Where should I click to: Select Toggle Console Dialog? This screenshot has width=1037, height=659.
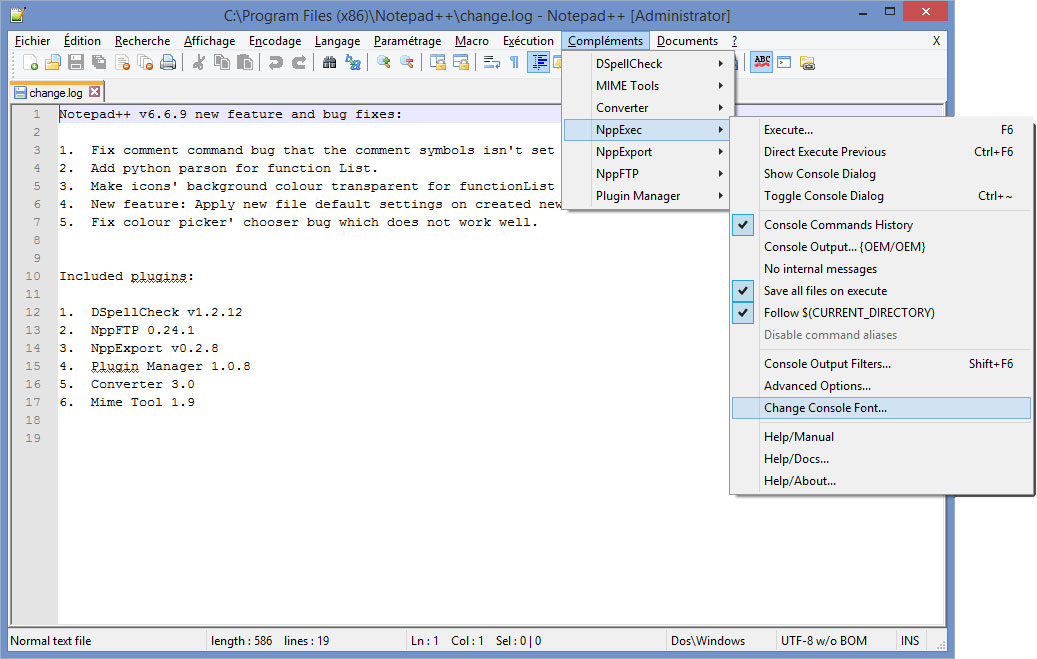[881, 196]
